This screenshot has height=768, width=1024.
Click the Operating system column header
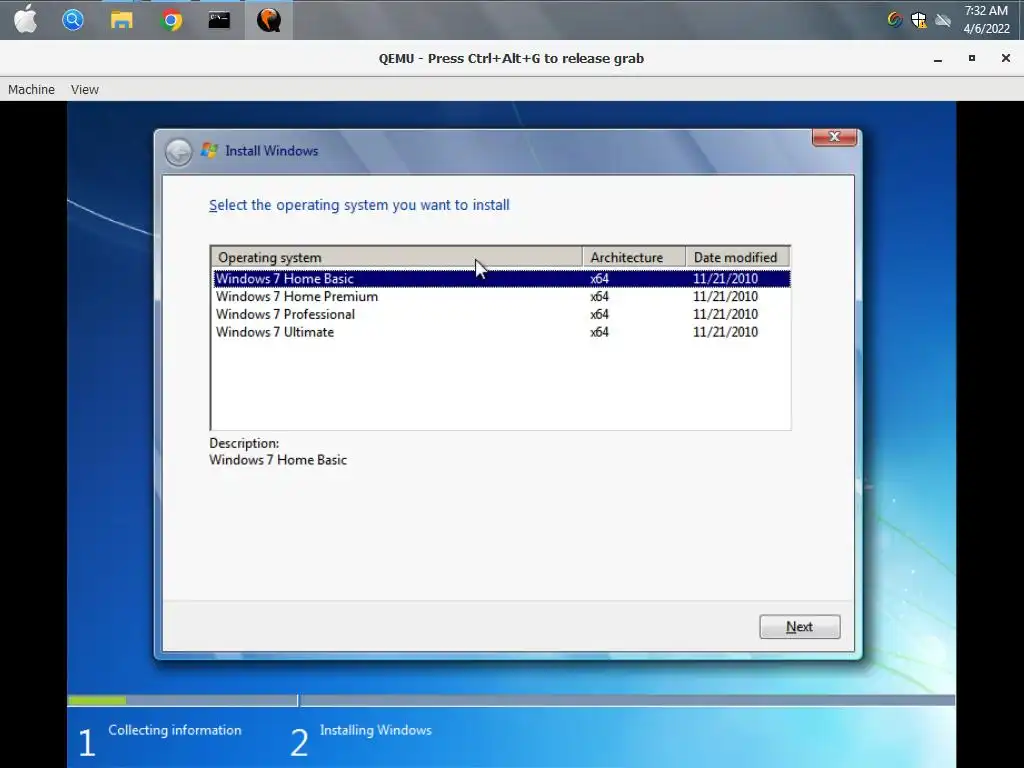point(396,257)
